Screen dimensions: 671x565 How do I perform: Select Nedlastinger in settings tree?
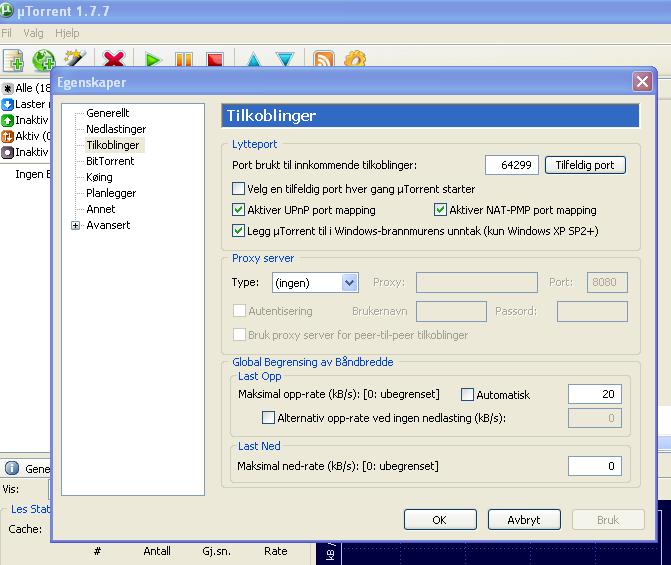click(116, 129)
